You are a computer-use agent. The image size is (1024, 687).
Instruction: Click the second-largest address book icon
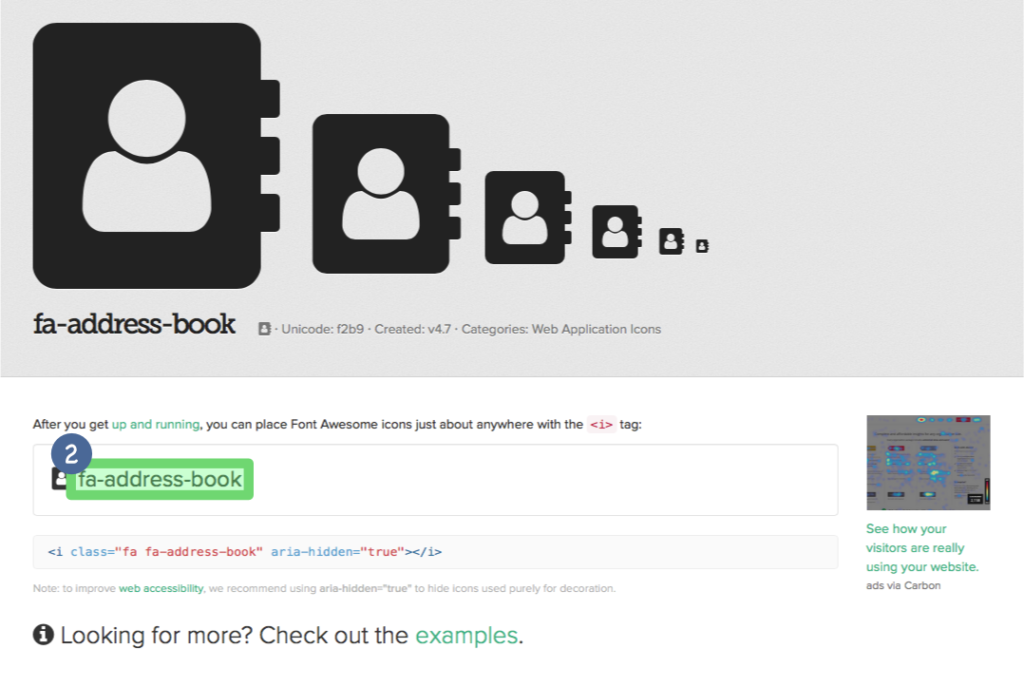(x=387, y=194)
